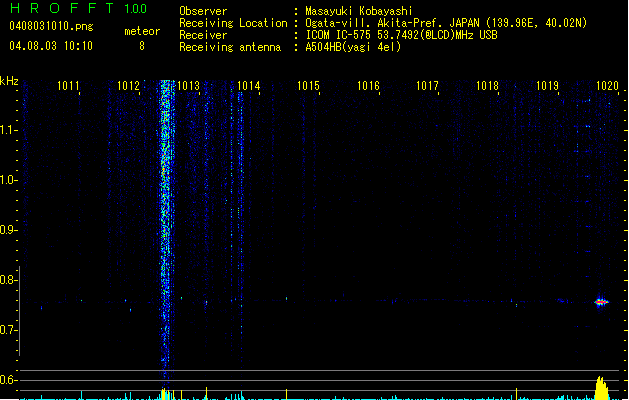629x400 pixels.
Task: Click the 1019 time axis marker
Action: point(547,86)
